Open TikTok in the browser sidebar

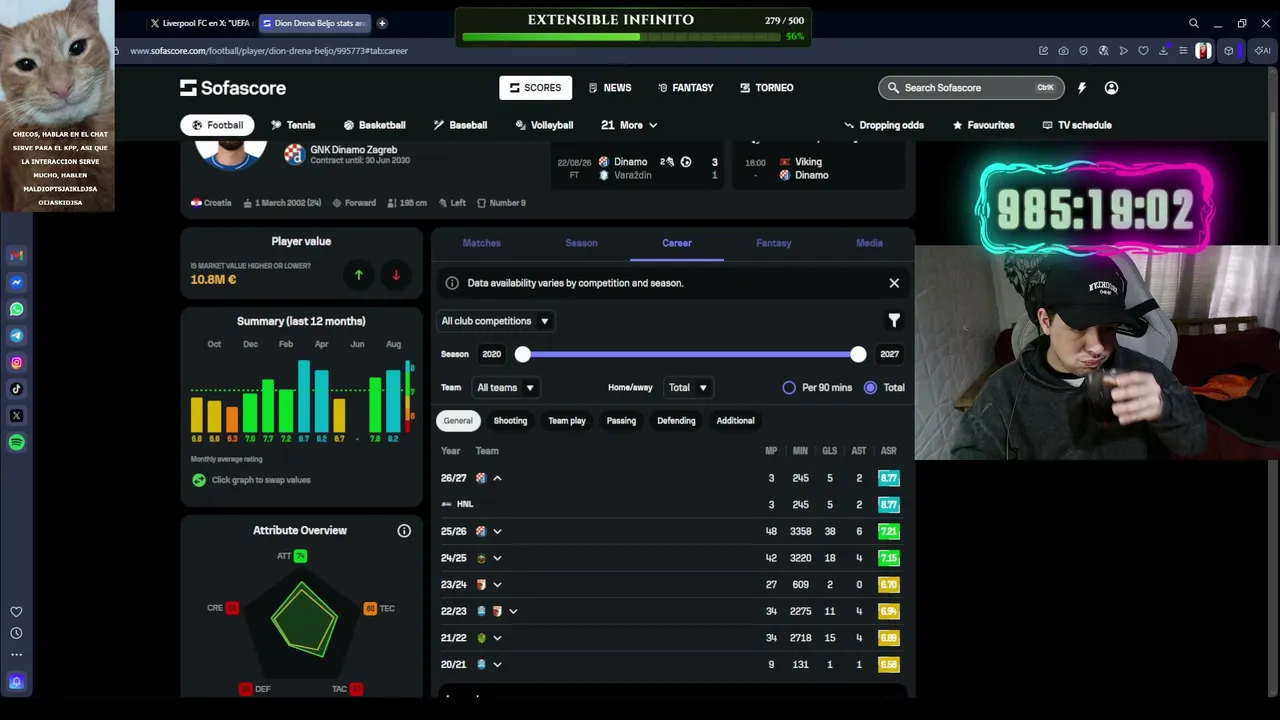[x=16, y=389]
